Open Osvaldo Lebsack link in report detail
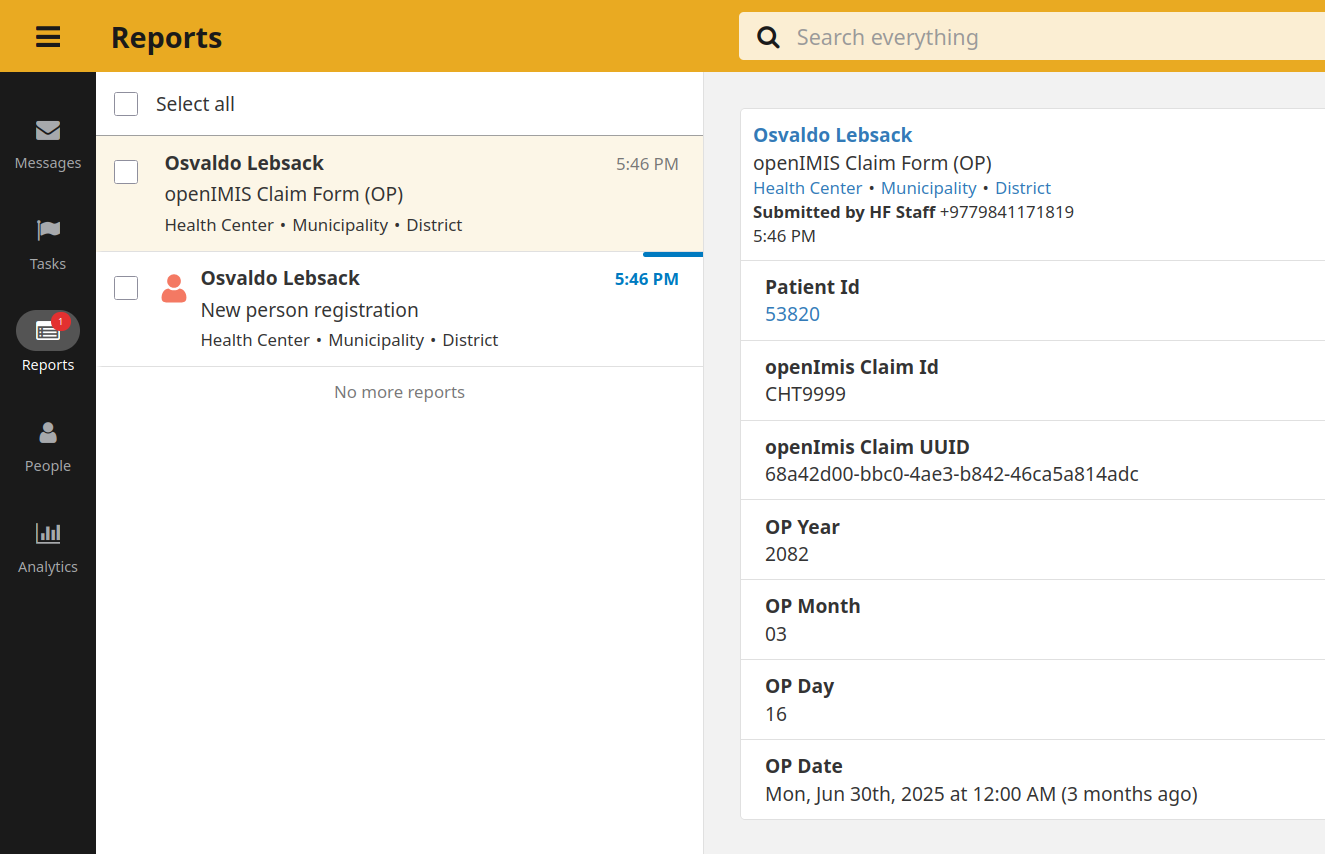Viewport: 1325px width, 854px height. (832, 135)
